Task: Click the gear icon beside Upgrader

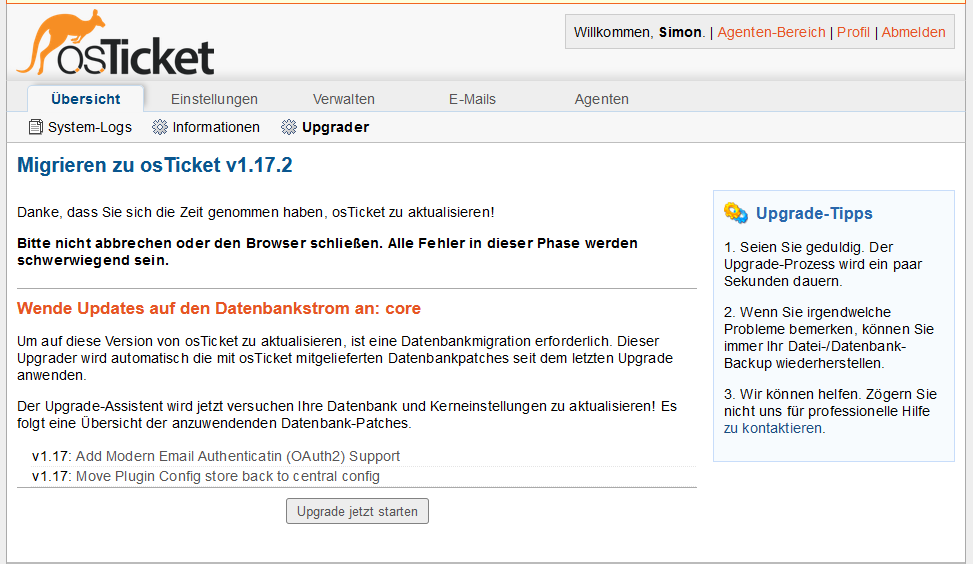Action: [289, 127]
